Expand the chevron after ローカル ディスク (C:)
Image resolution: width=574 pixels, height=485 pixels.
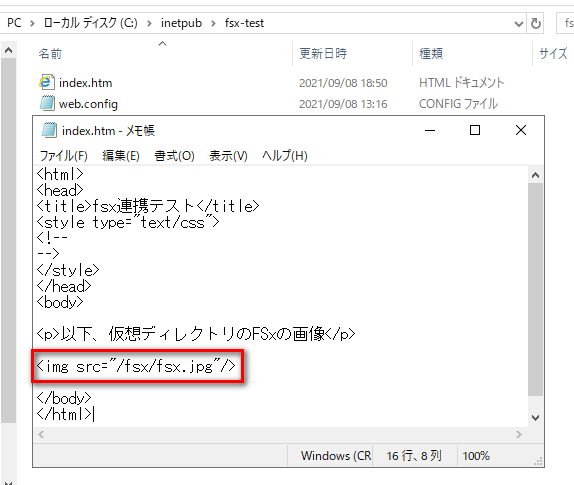click(x=149, y=24)
